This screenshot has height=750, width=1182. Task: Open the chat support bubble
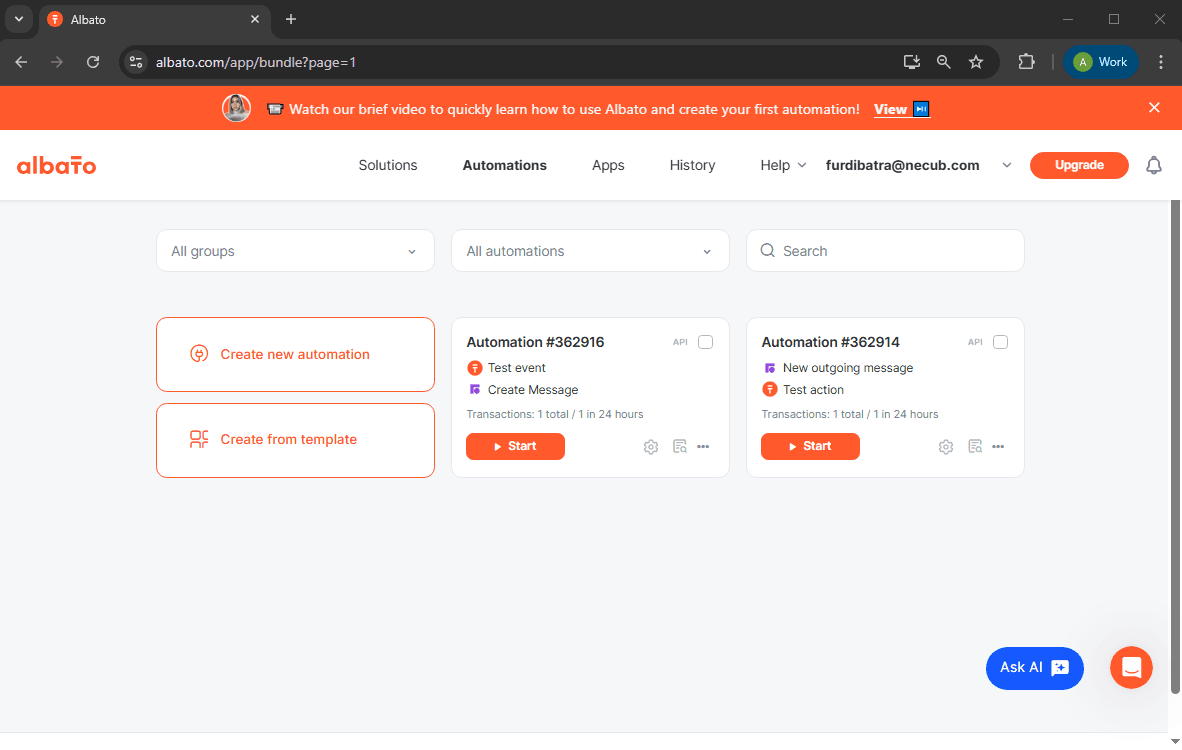pyautogui.click(x=1131, y=668)
